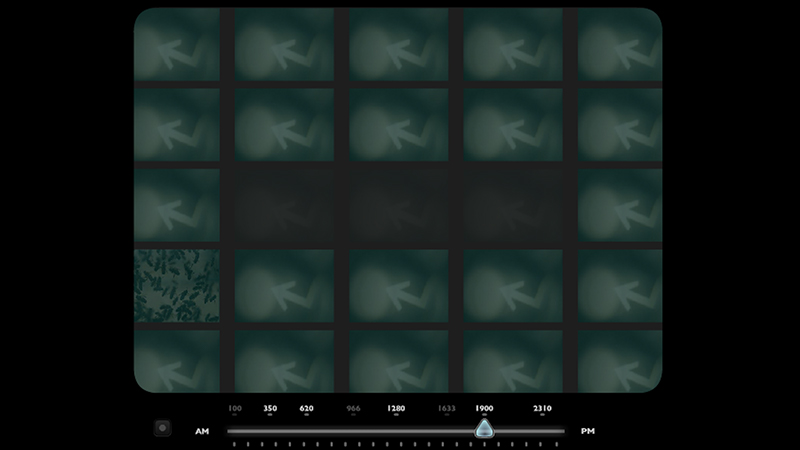Jump to the 1280 timeline marker
Screen dimensions: 800x450
(x=396, y=409)
